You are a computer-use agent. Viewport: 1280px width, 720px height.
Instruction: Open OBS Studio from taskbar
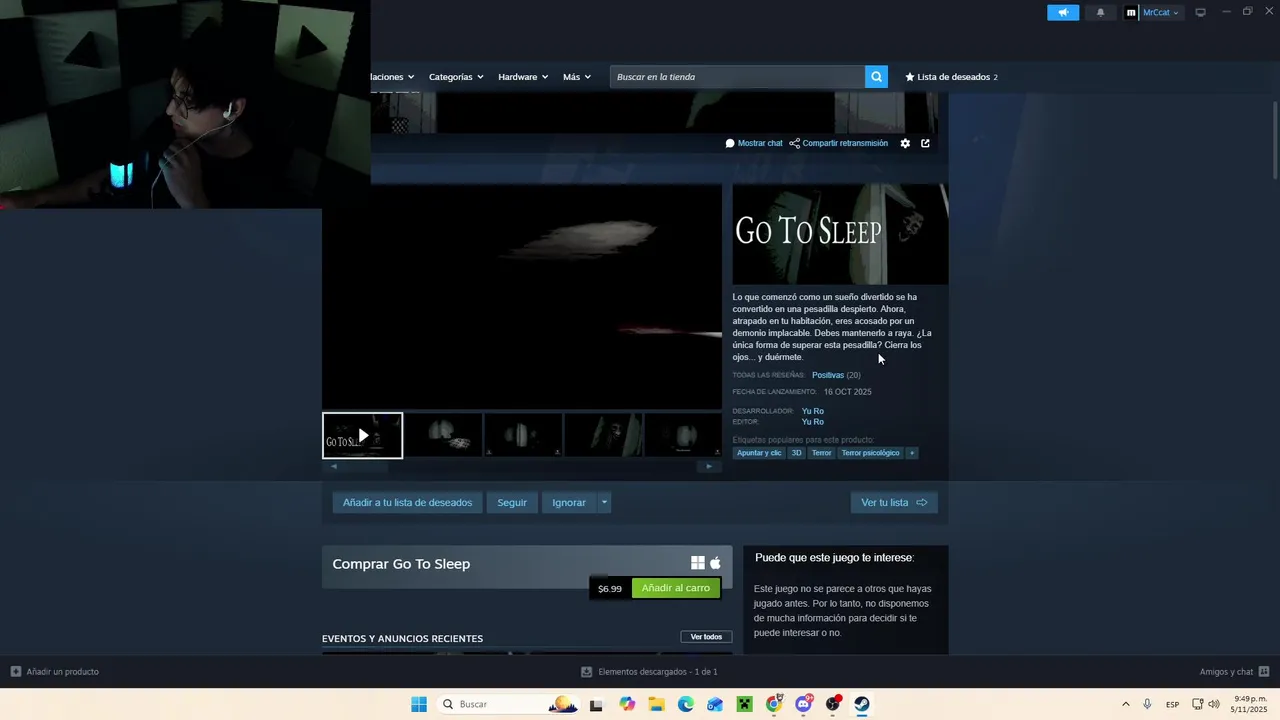(833, 704)
